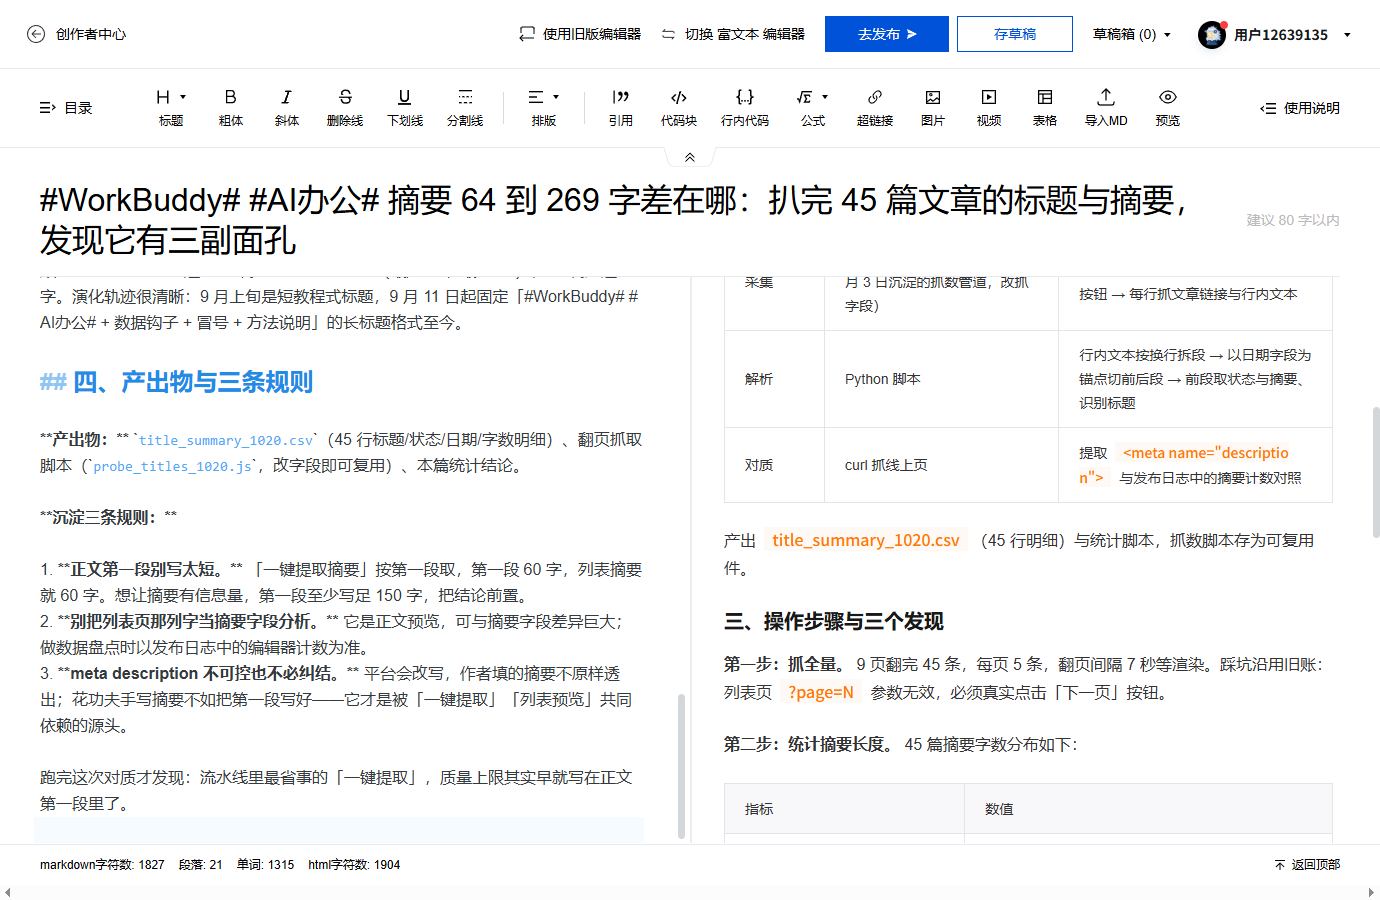The image size is (1380, 900).
Task: Import a Markdown file (导入MD)
Action: click(x=1106, y=107)
